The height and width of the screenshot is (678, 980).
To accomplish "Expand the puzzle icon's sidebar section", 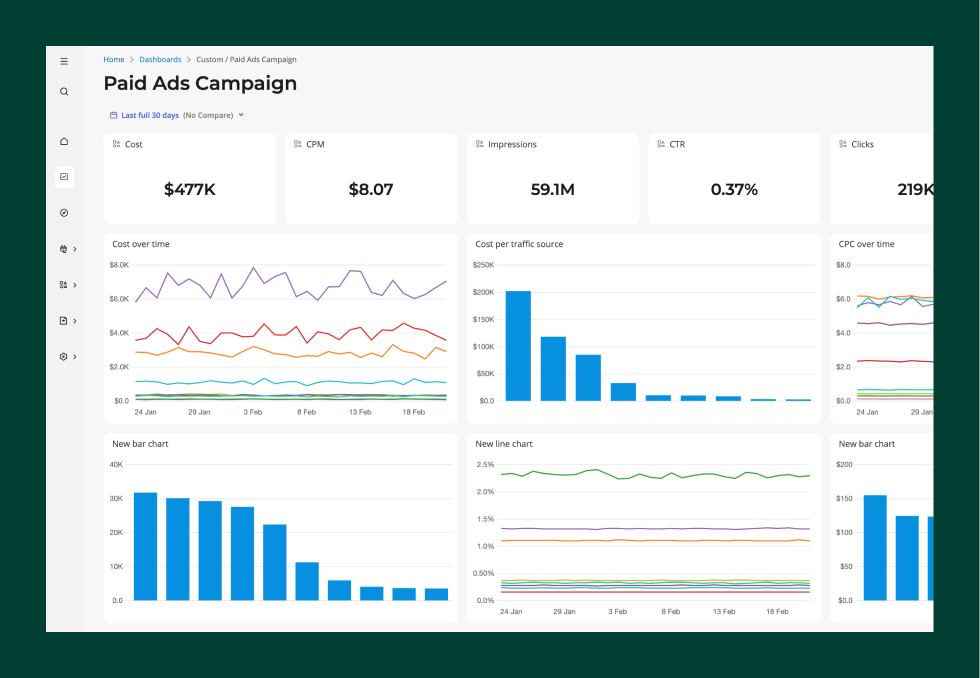I will (x=74, y=248).
